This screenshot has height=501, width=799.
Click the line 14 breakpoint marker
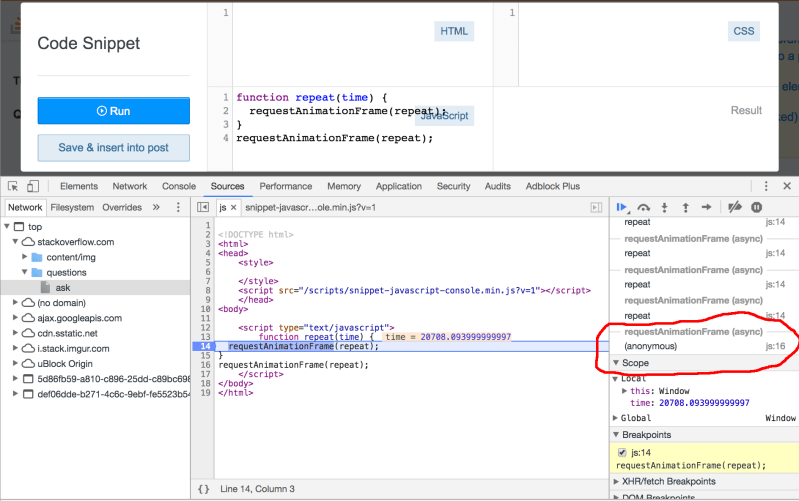tap(204, 347)
